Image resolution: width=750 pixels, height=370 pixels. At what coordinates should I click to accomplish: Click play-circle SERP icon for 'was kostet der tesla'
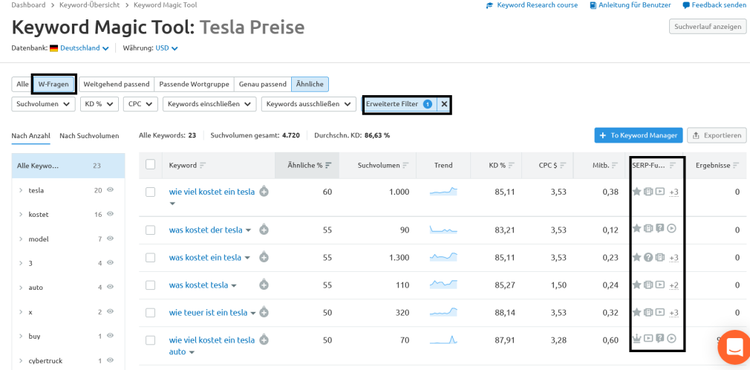671,229
